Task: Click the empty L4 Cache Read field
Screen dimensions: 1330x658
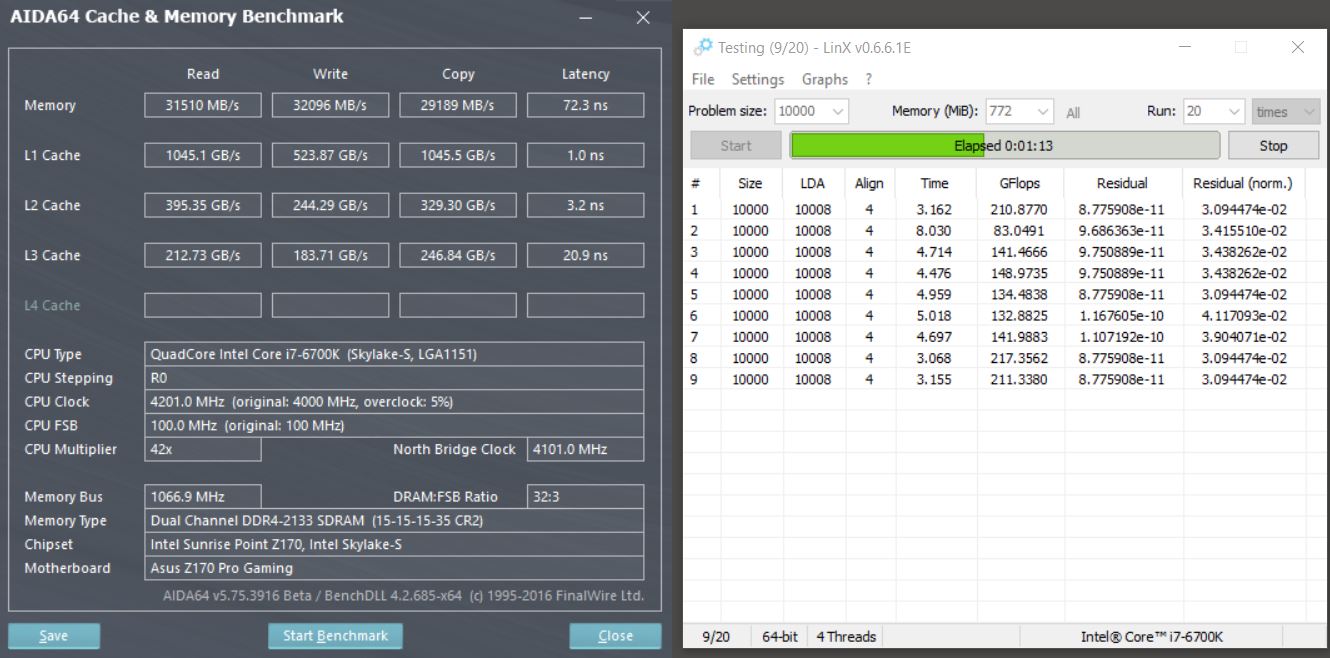Action: (x=203, y=305)
